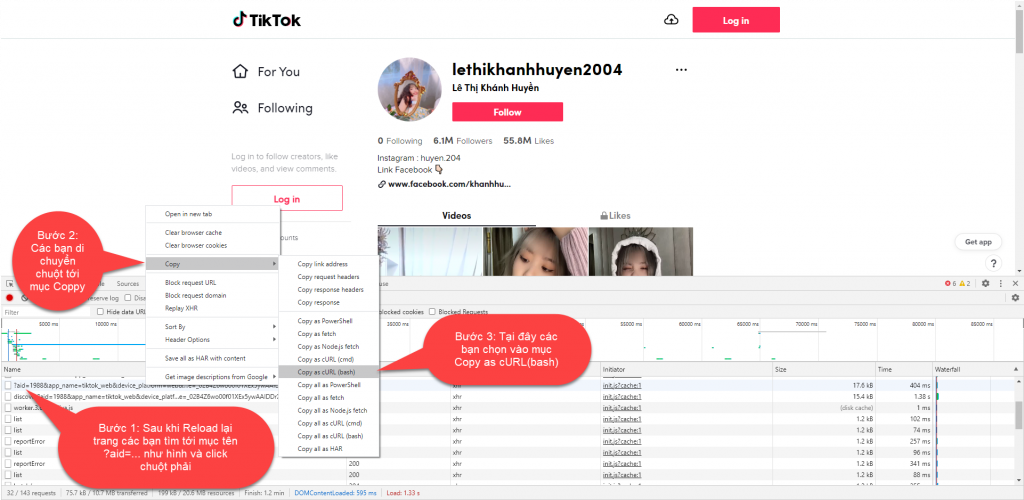Open the Sources tab in DevTools
This screenshot has height=500, width=1024.
(x=127, y=284)
